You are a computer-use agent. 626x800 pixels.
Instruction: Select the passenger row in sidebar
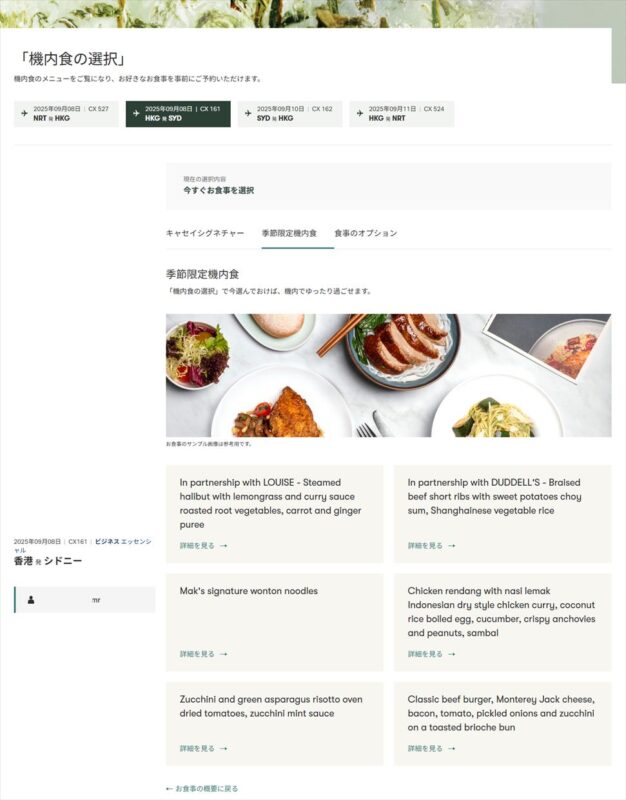(85, 599)
